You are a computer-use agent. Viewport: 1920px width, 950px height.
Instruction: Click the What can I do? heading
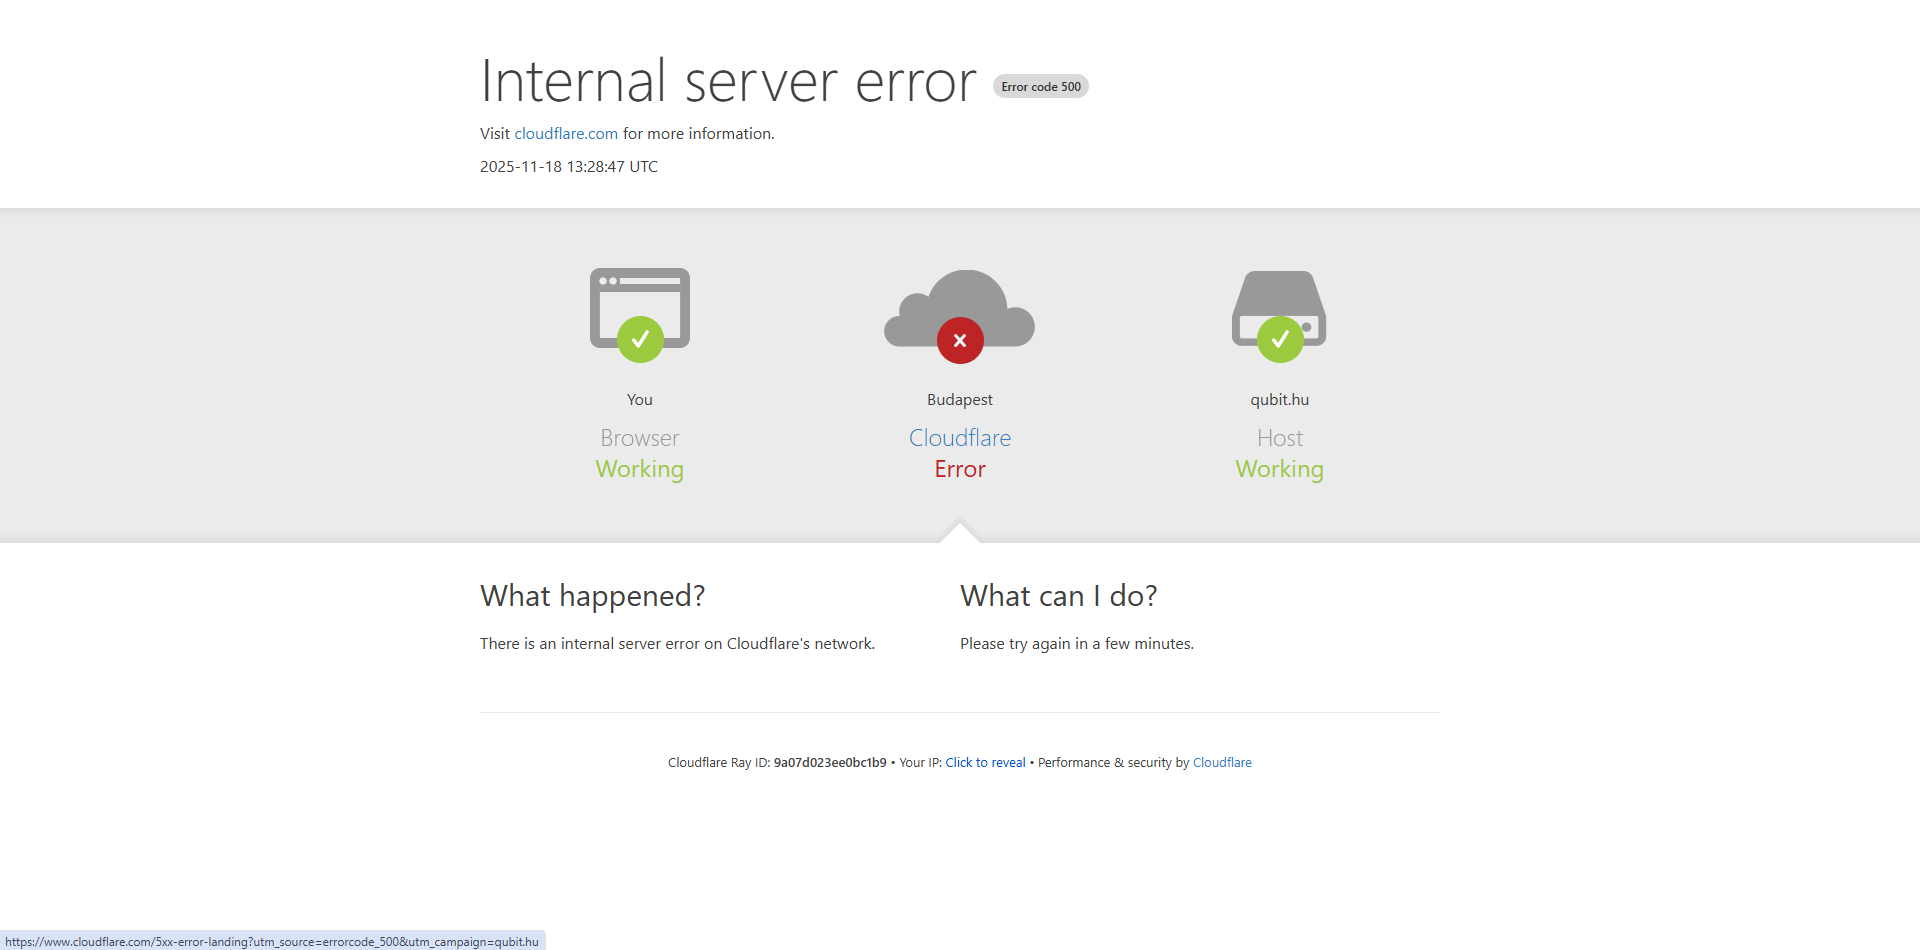pos(1058,596)
